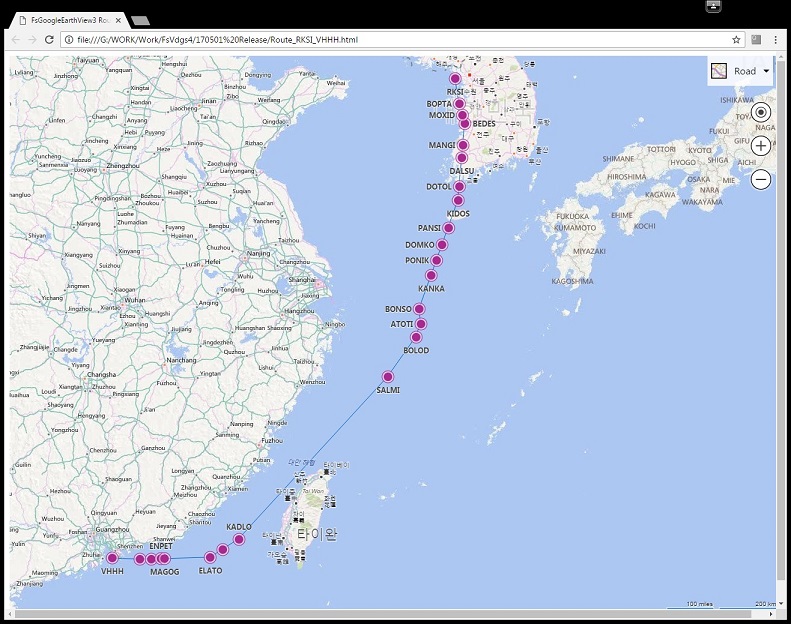791x624 pixels.
Task: Click the DALSU waypoint marker
Action: coord(461,158)
